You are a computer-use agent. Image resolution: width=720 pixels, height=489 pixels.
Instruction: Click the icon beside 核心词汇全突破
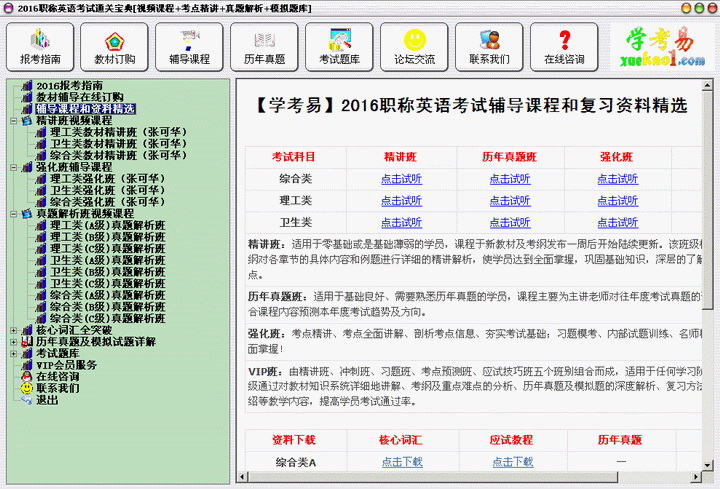(28, 330)
